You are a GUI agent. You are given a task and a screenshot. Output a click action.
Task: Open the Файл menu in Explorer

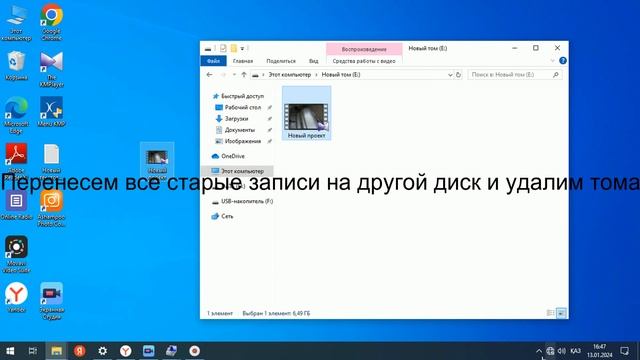[x=213, y=61]
